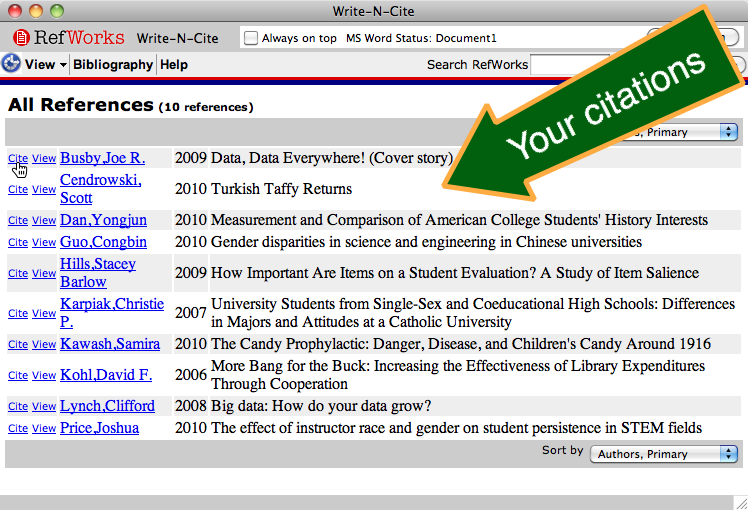This screenshot has height=510, width=748.
Task: Open the Help menu
Action: point(174,64)
